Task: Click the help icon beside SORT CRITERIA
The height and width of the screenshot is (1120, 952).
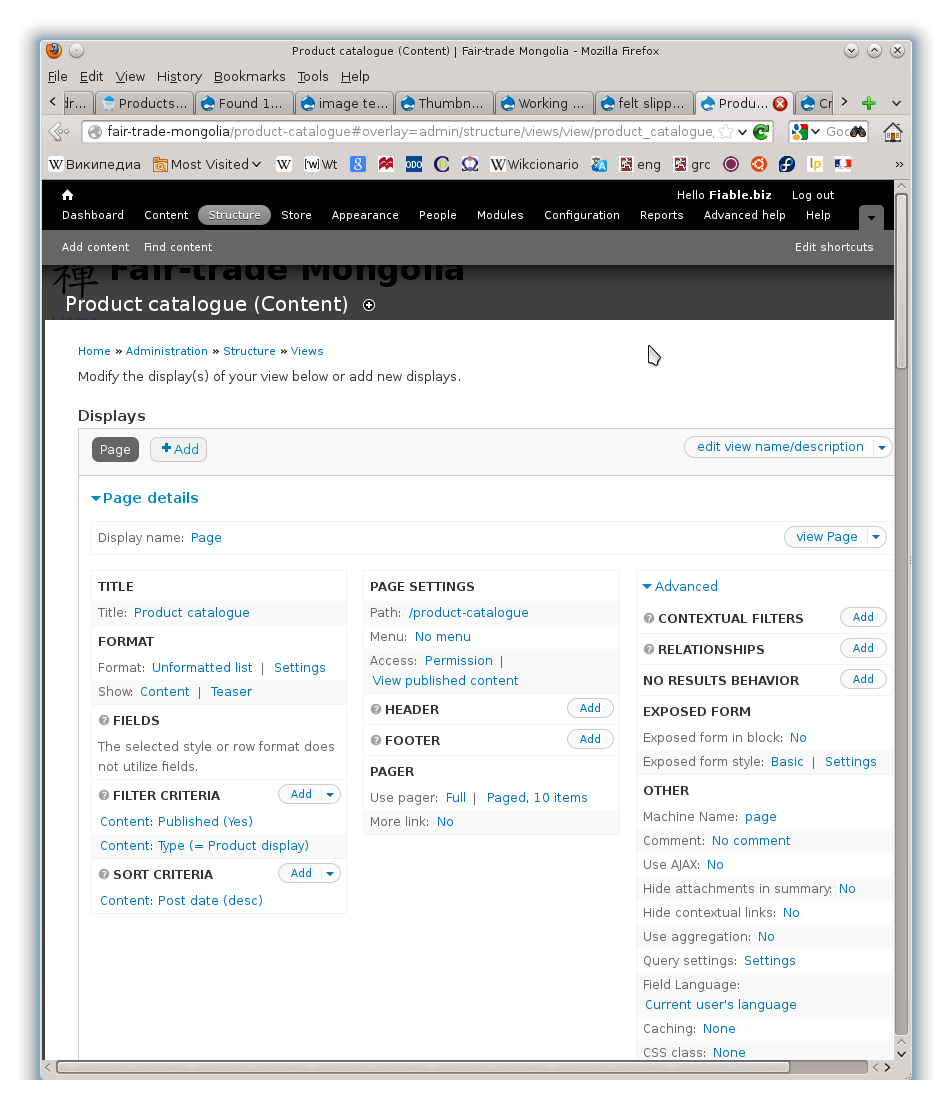Action: point(105,873)
